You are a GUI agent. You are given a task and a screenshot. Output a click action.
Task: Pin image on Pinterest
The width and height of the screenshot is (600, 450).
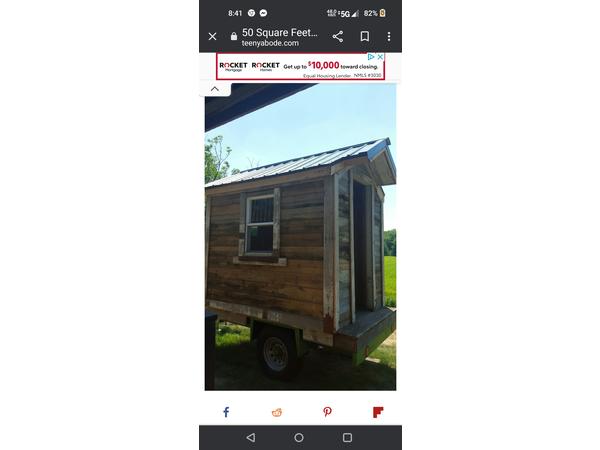pos(327,412)
